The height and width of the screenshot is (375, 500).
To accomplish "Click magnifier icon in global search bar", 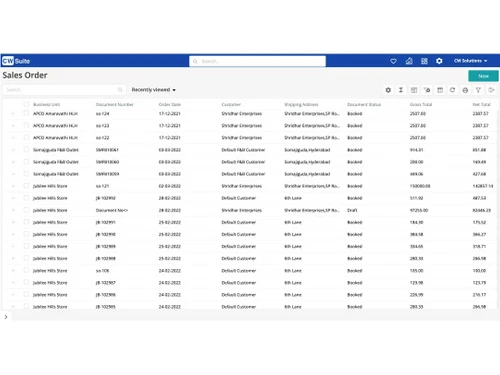I will 195,61.
